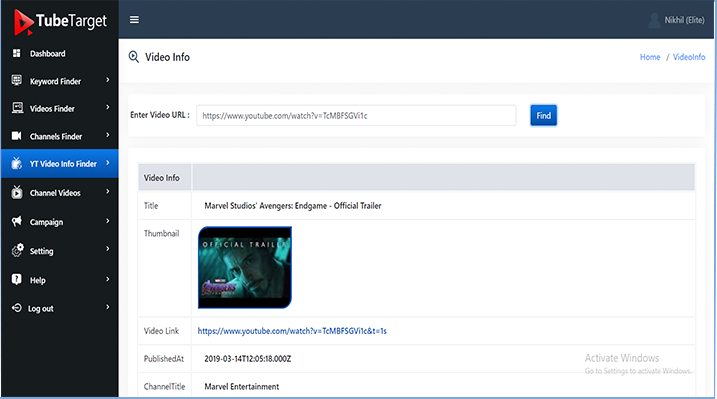Expand the Channels Finder chevron
717x399 pixels.
click(108, 135)
